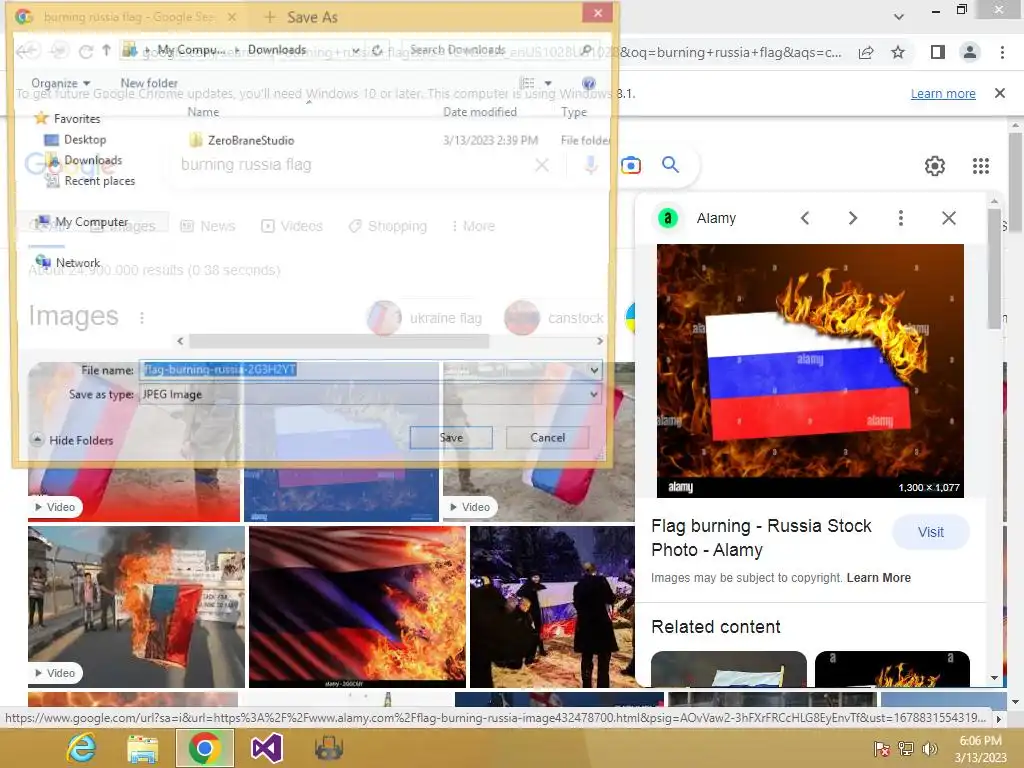This screenshot has width=1024, height=768.
Task: Create a New folder in Save As dialog
Action: click(x=149, y=83)
